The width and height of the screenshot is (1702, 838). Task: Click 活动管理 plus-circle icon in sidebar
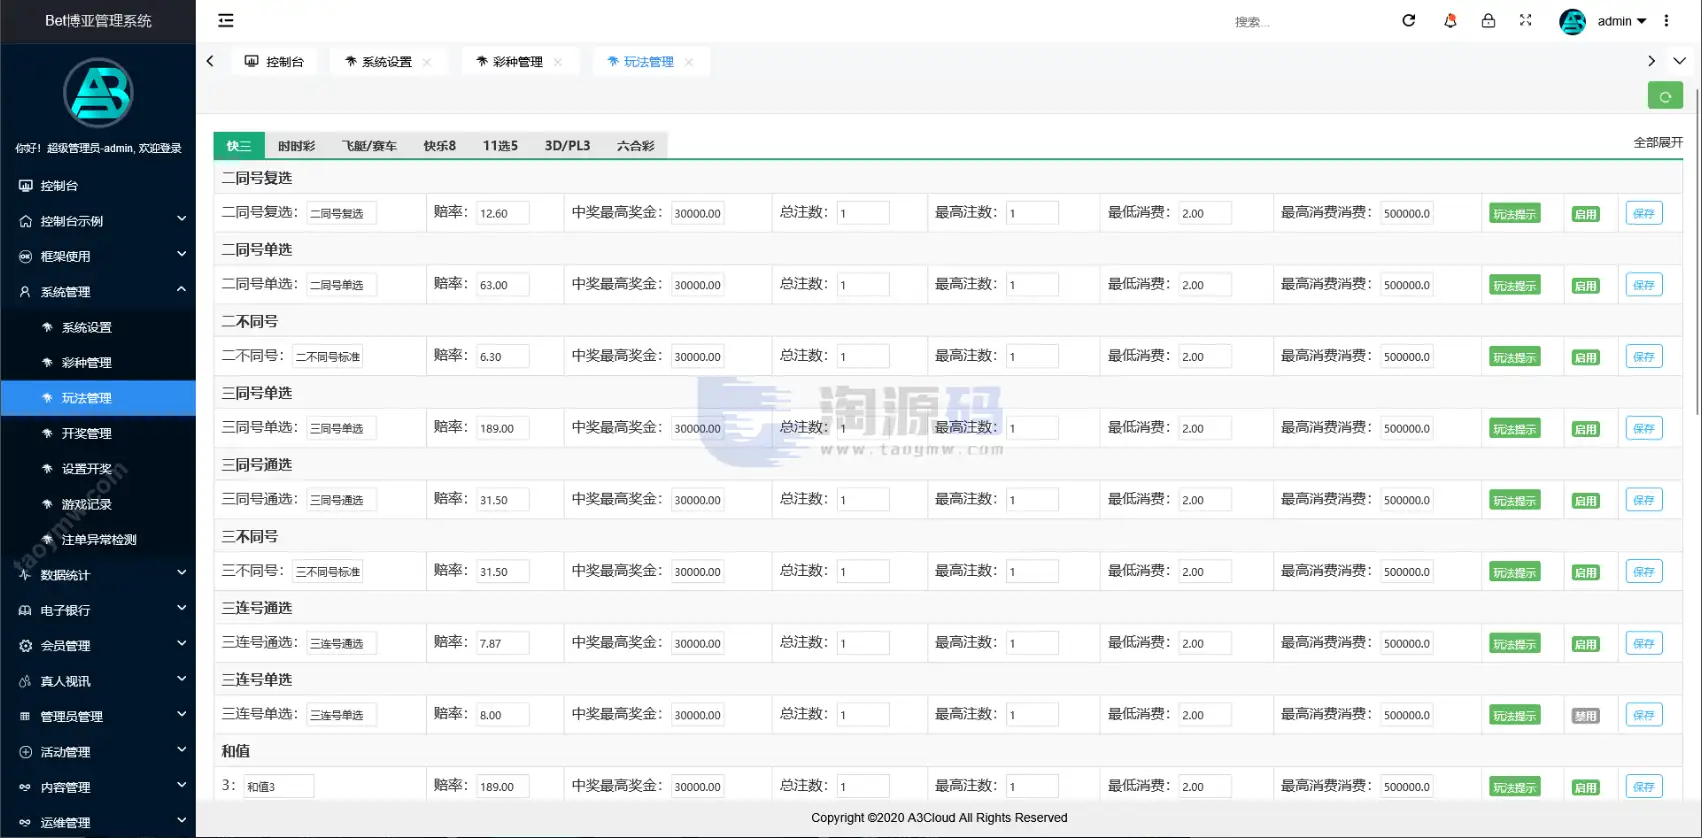click(x=26, y=752)
